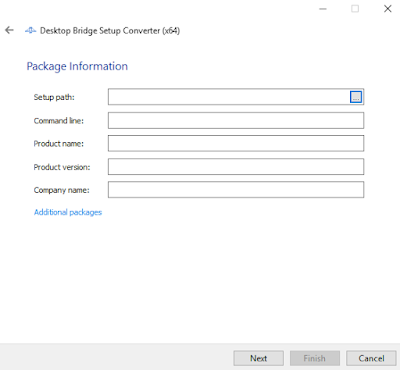Click the Package Information heading
The height and width of the screenshot is (370, 400).
77,66
